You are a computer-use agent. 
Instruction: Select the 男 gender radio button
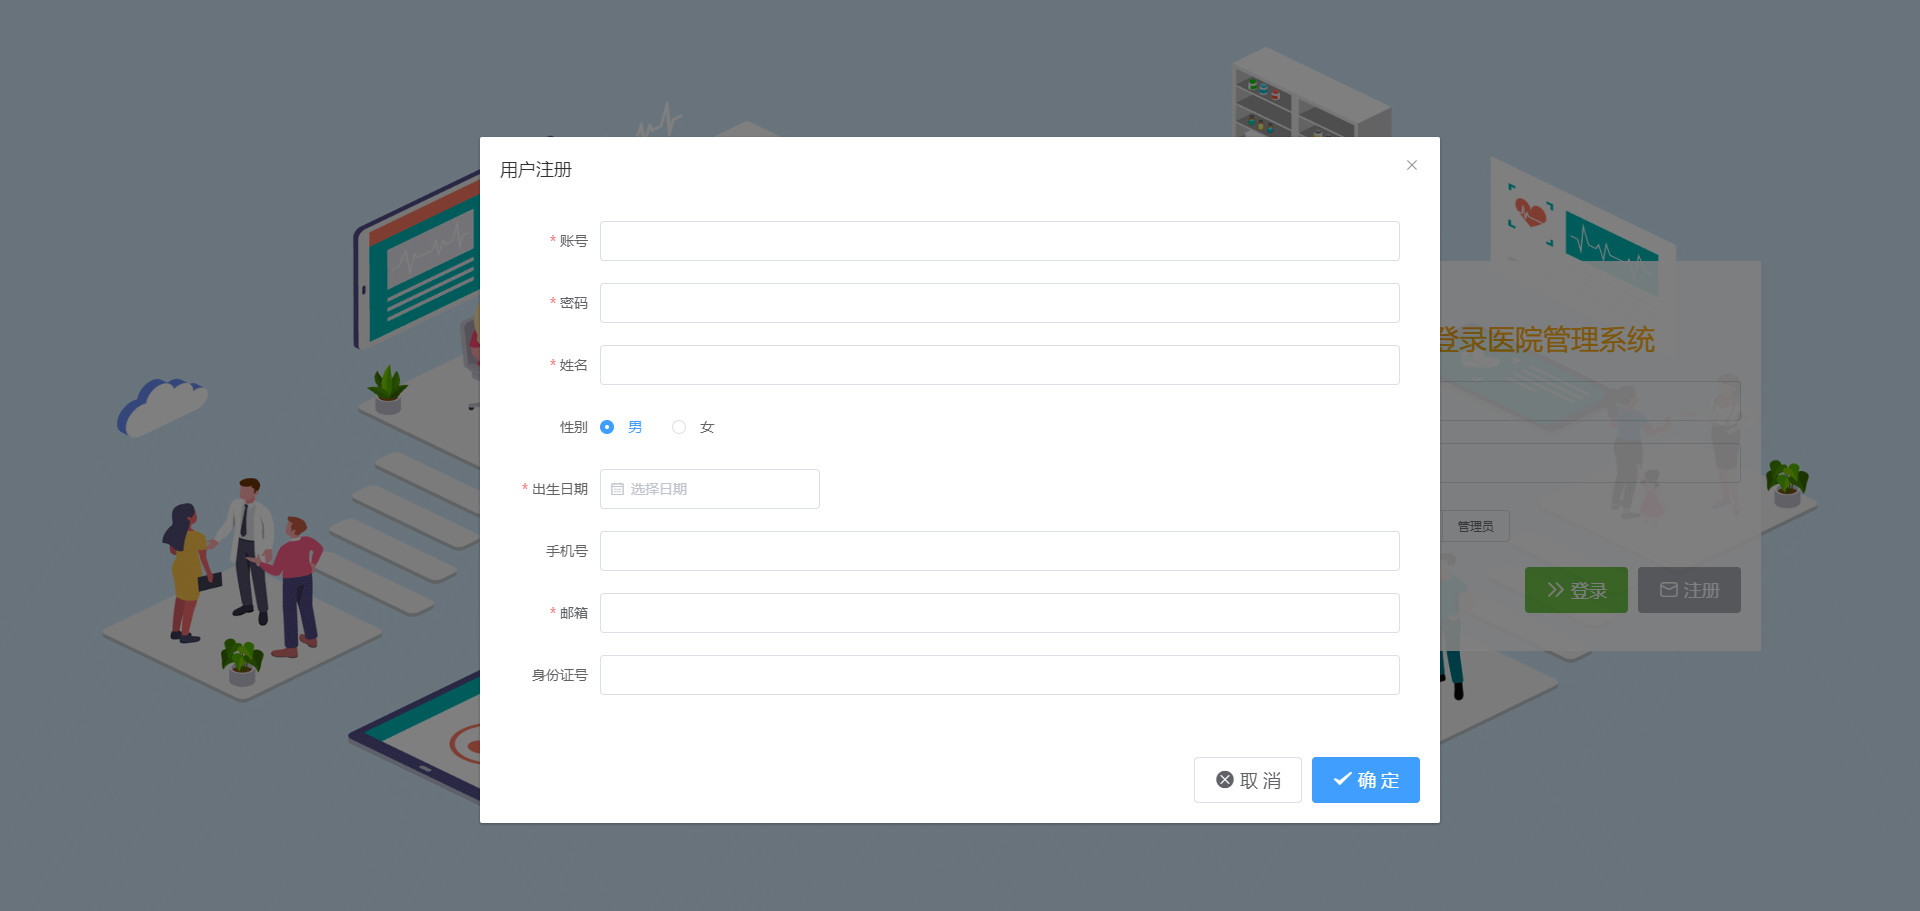pos(607,427)
